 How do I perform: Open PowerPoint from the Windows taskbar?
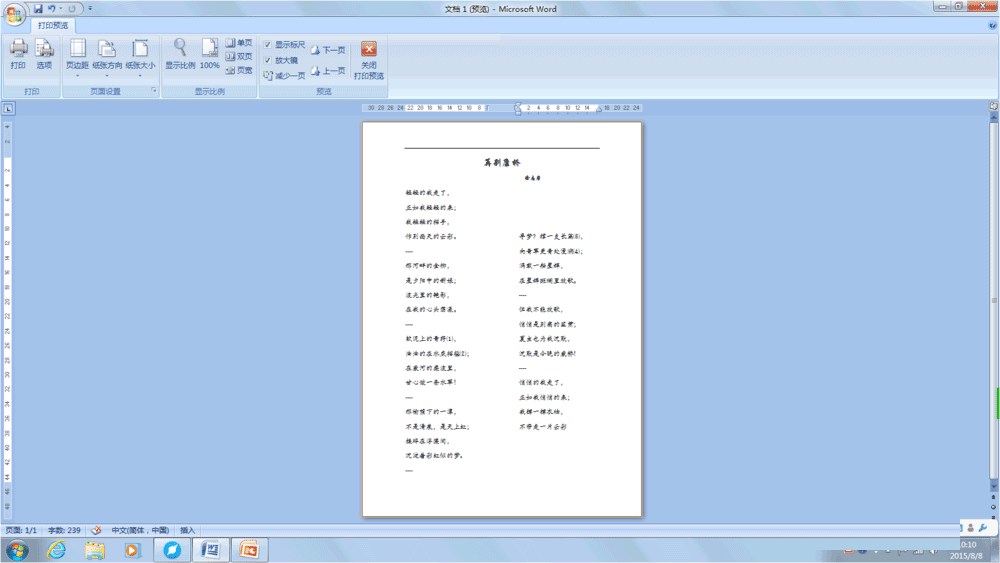click(x=250, y=550)
